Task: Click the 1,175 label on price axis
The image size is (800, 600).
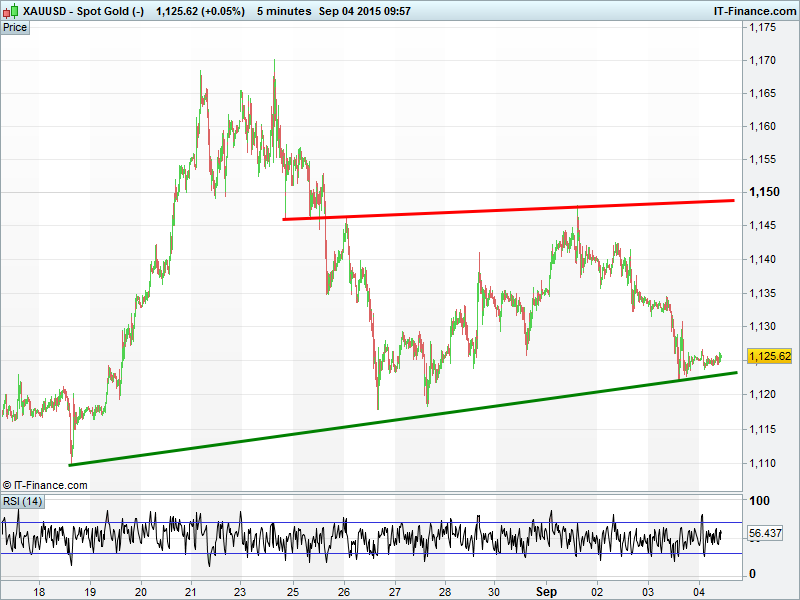Action: (763, 27)
